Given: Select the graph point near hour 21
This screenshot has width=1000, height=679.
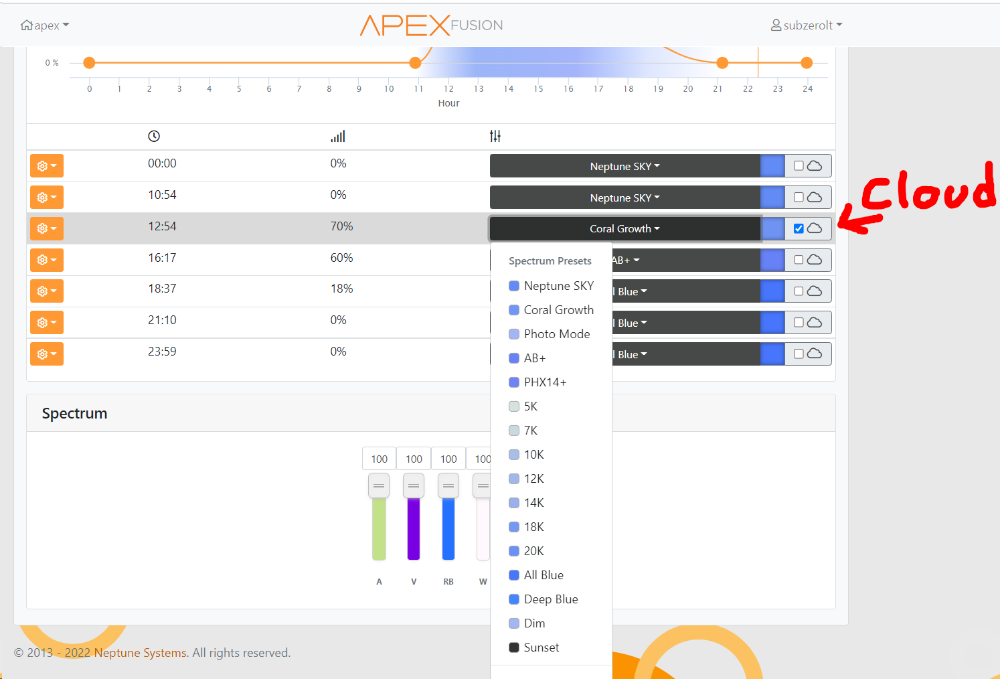Looking at the screenshot, I should 722,62.
